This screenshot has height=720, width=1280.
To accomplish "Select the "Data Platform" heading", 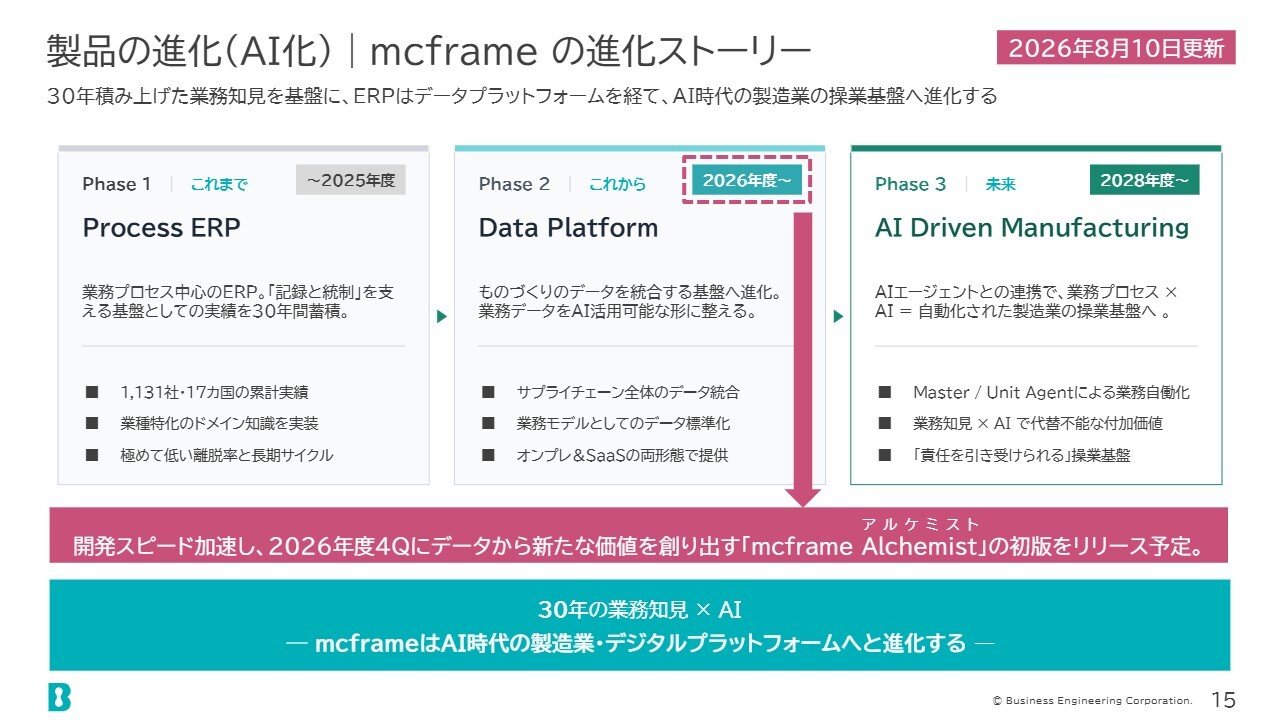I will tap(569, 228).
